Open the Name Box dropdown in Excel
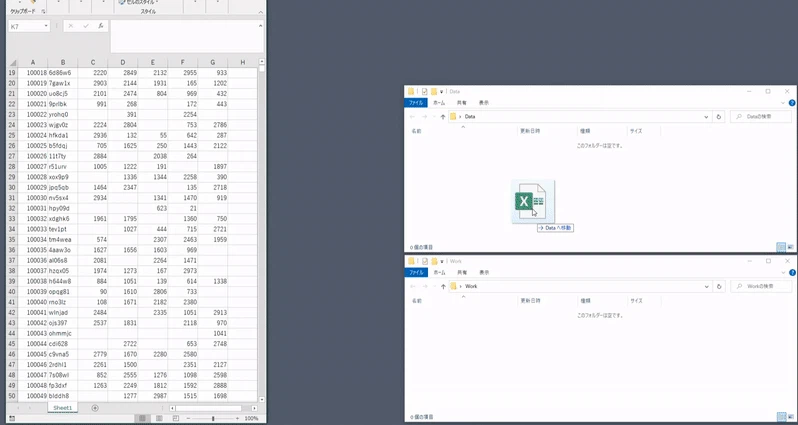This screenshot has height=425, width=798. 46,26
